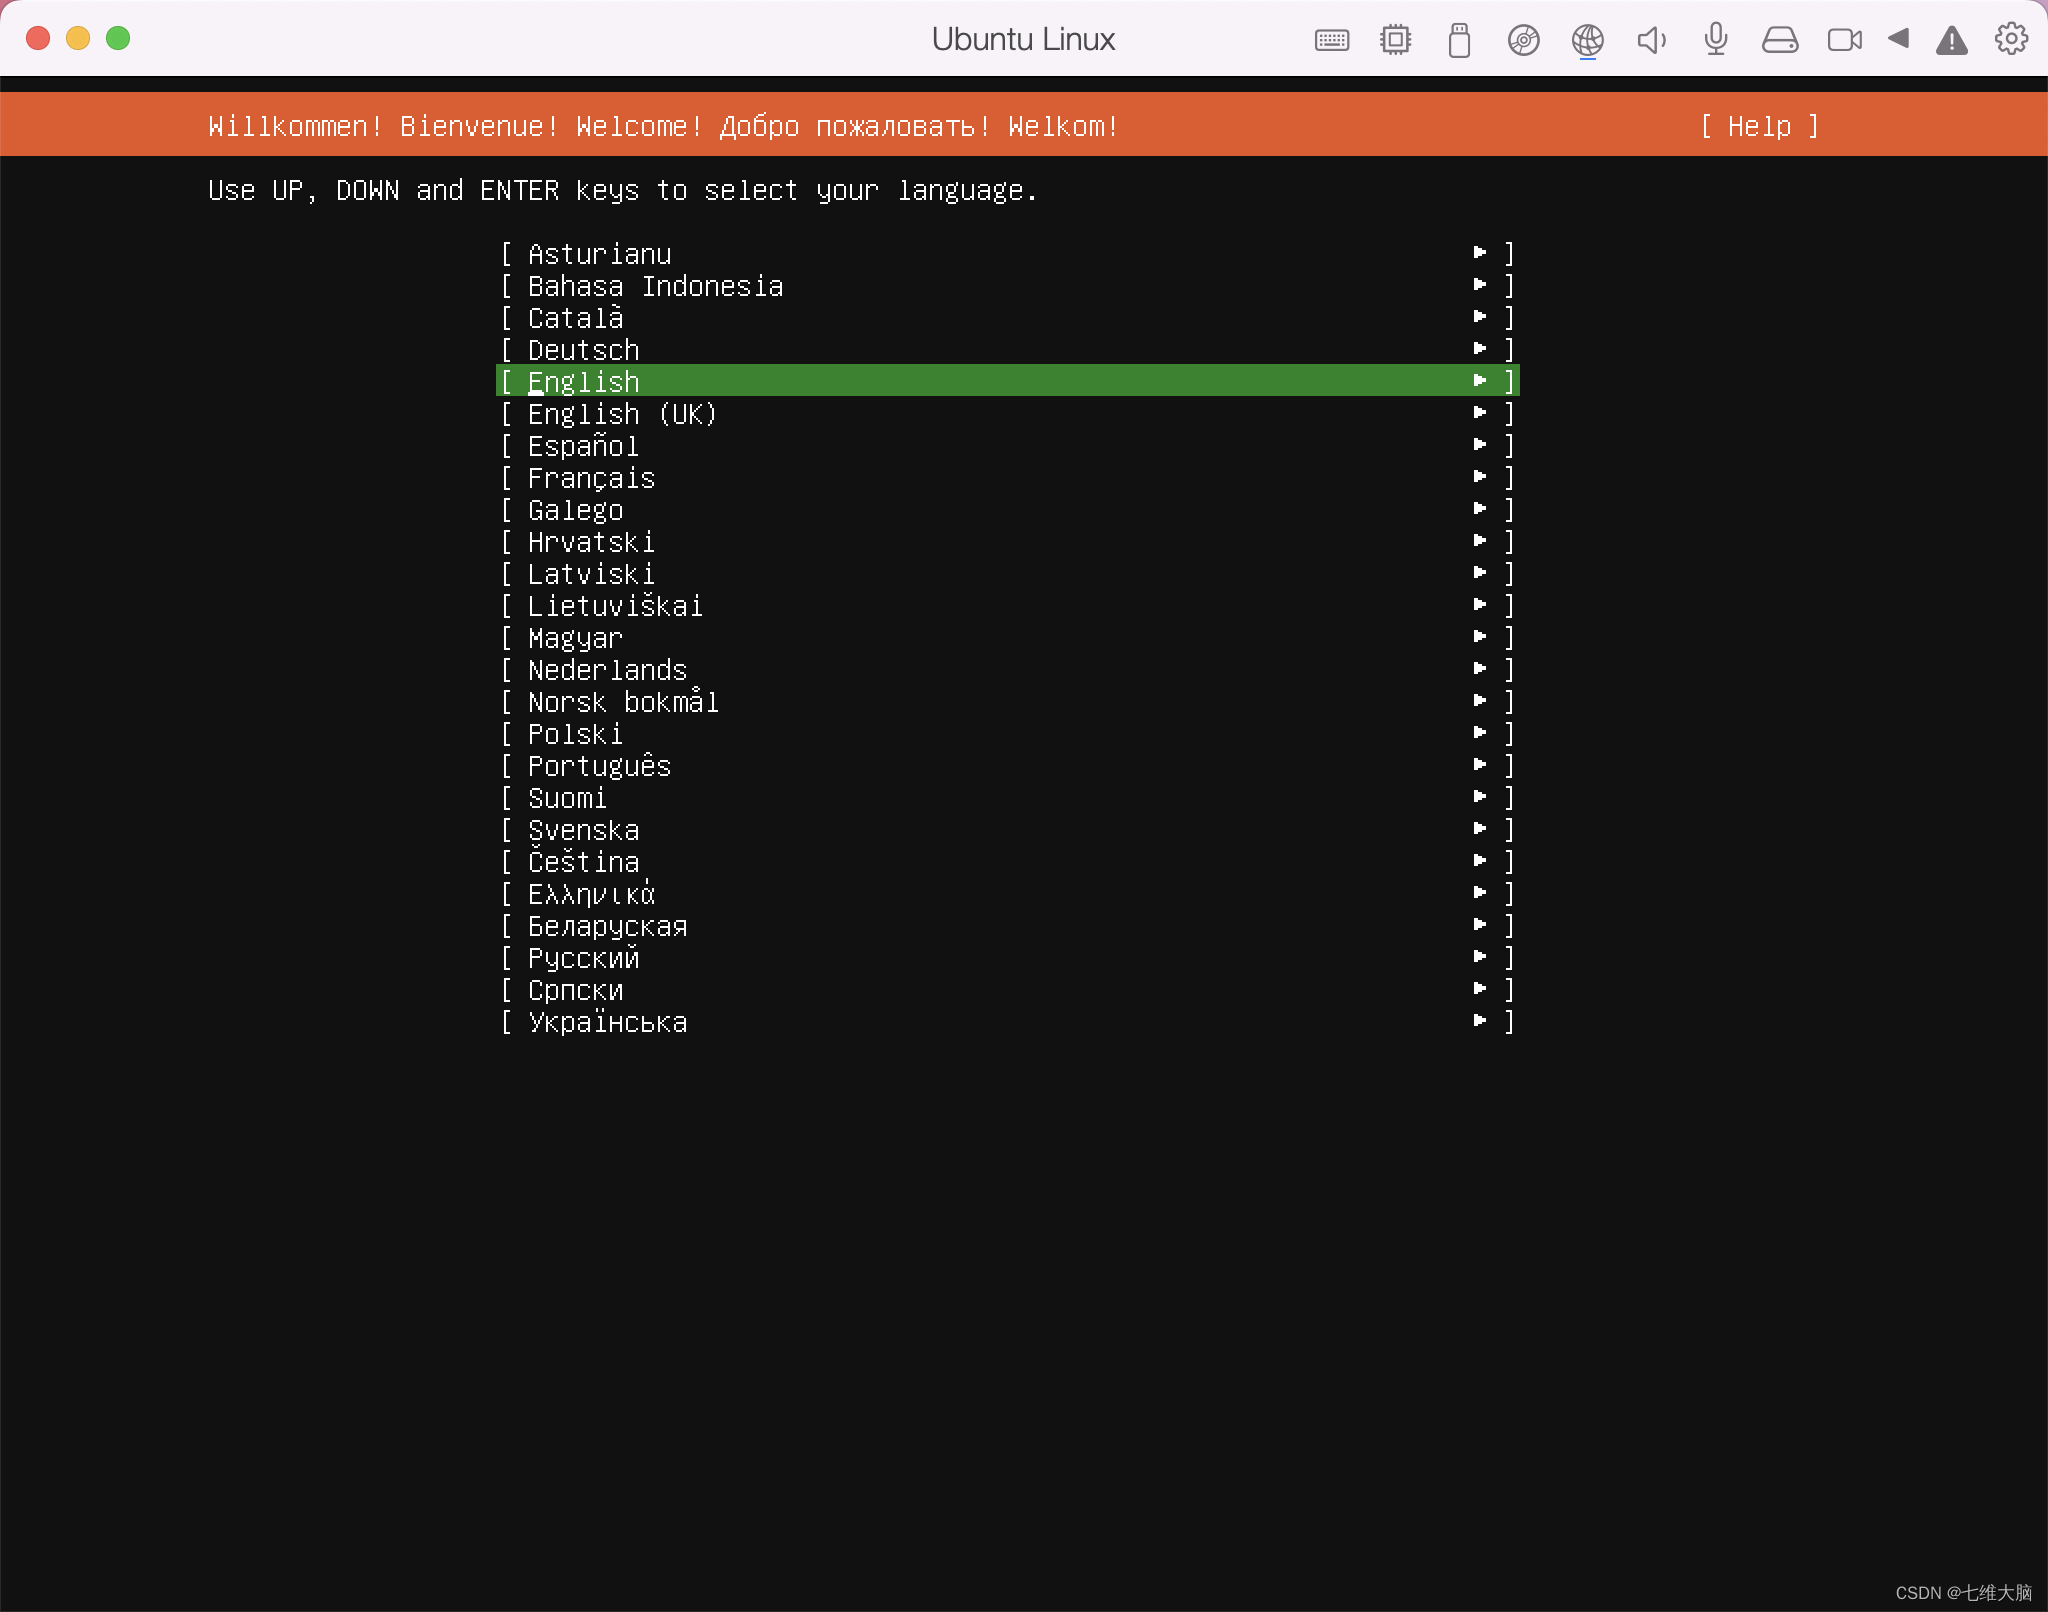Click the arrow beside Magyar

1480,636
